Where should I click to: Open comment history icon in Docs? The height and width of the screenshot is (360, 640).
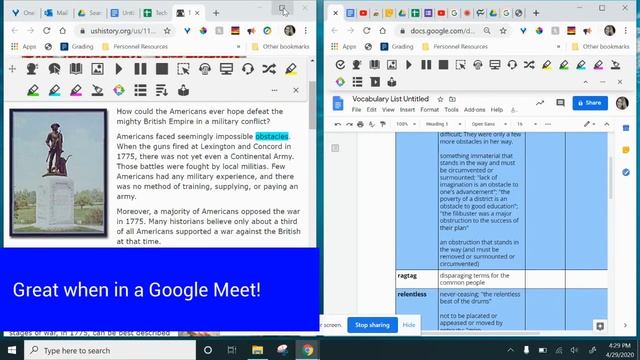[560, 103]
